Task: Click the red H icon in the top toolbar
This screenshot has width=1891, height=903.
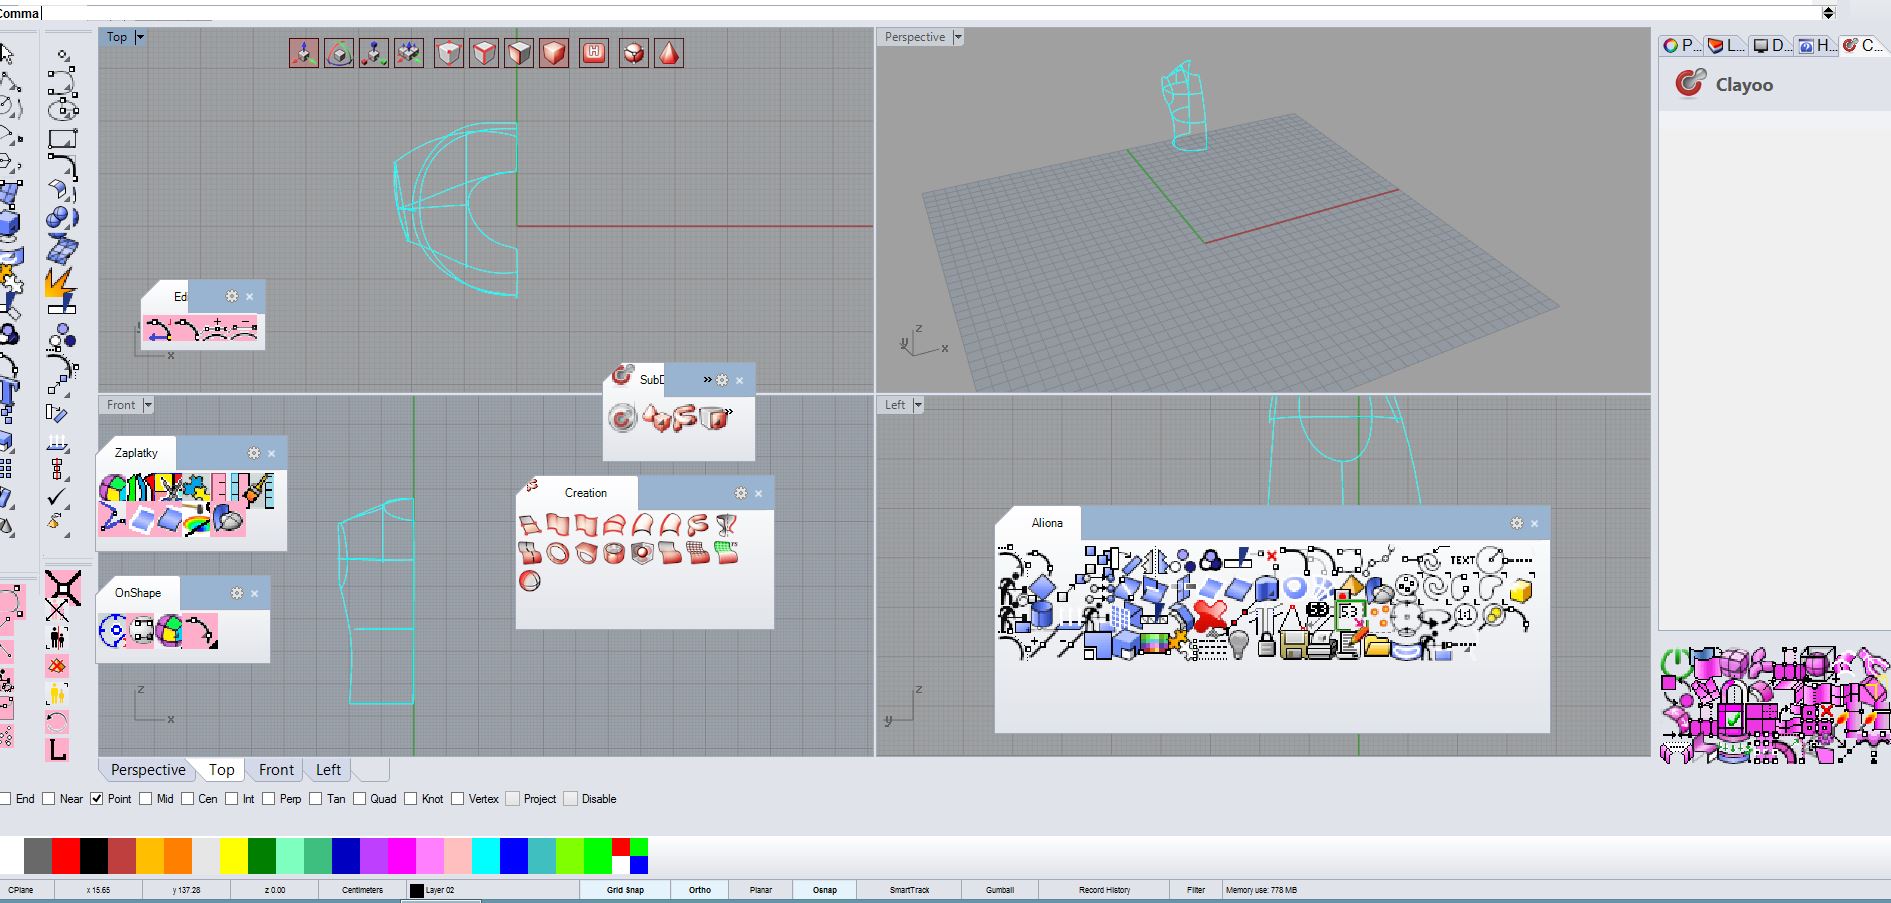Action: 594,53
